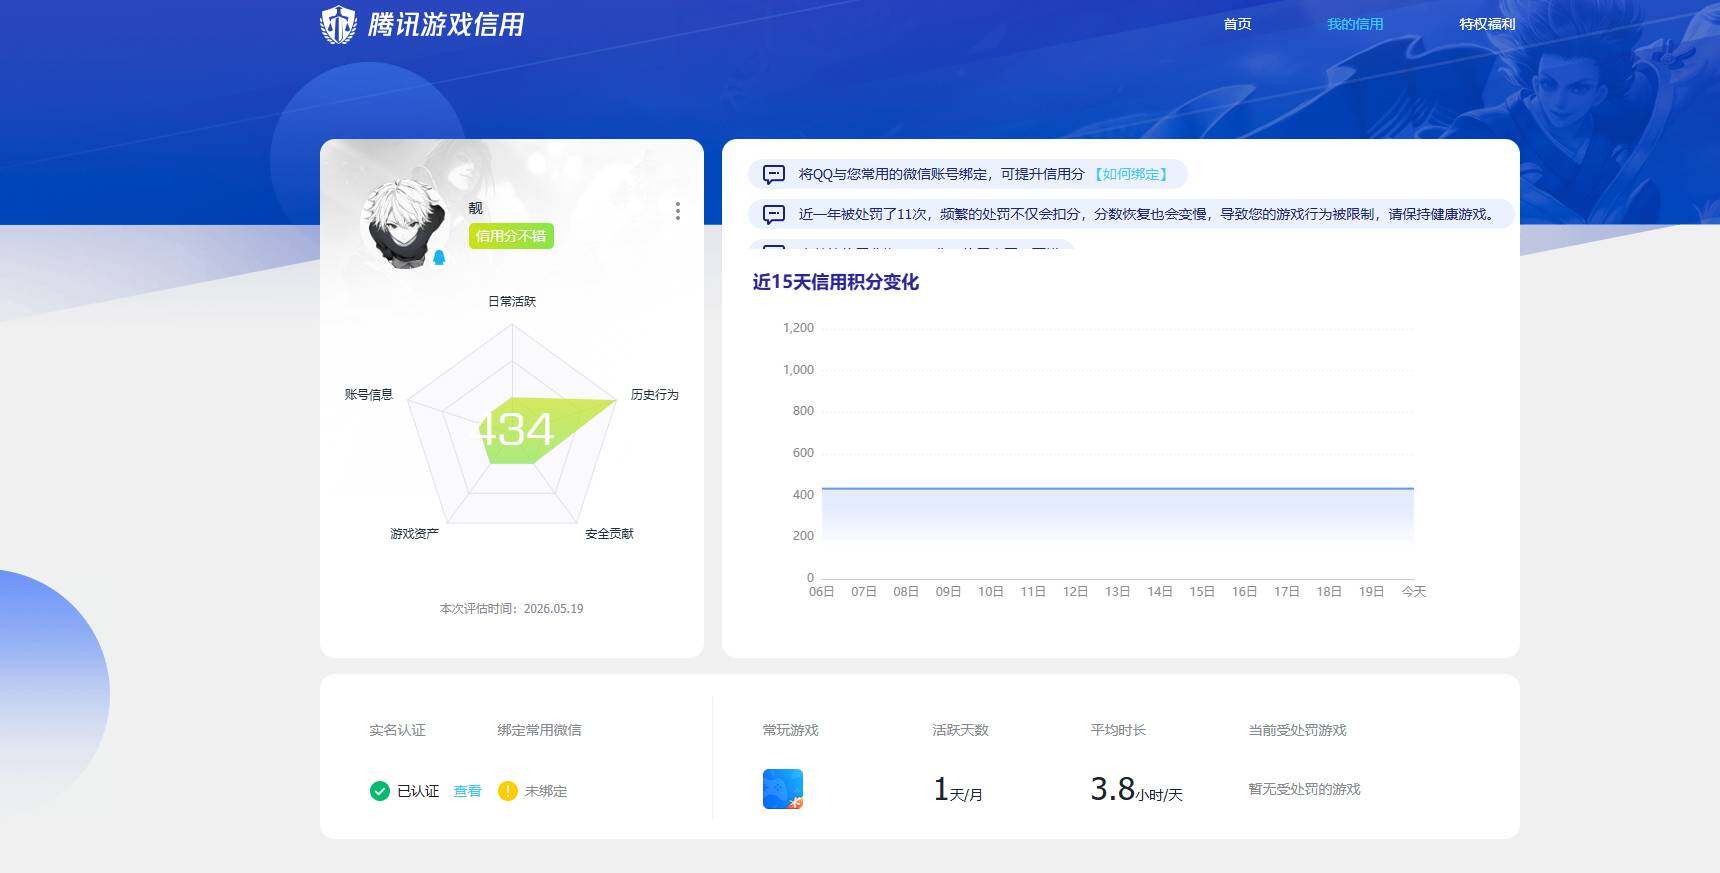Click the user avatar picture
Image resolution: width=1720 pixels, height=873 pixels.
403,224
